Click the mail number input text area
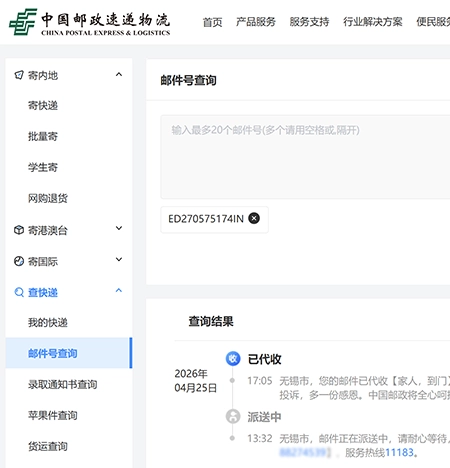450x468 pixels. pos(305,157)
